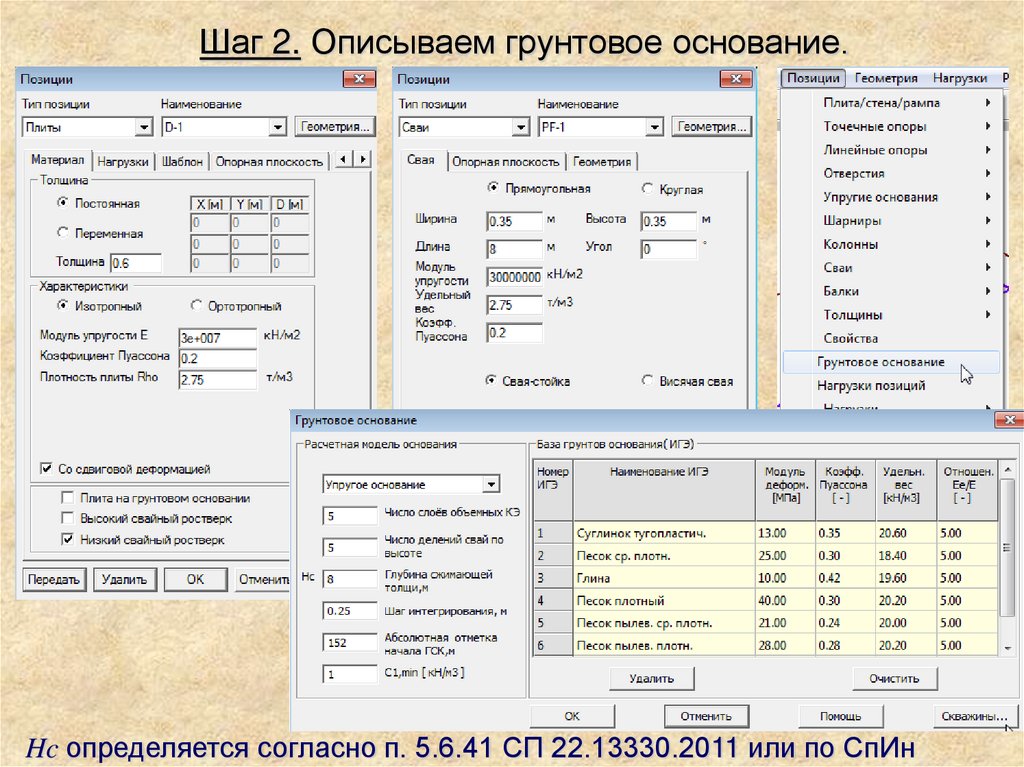Click Передать button
Screen dimensions: 1024x767
coord(54,579)
